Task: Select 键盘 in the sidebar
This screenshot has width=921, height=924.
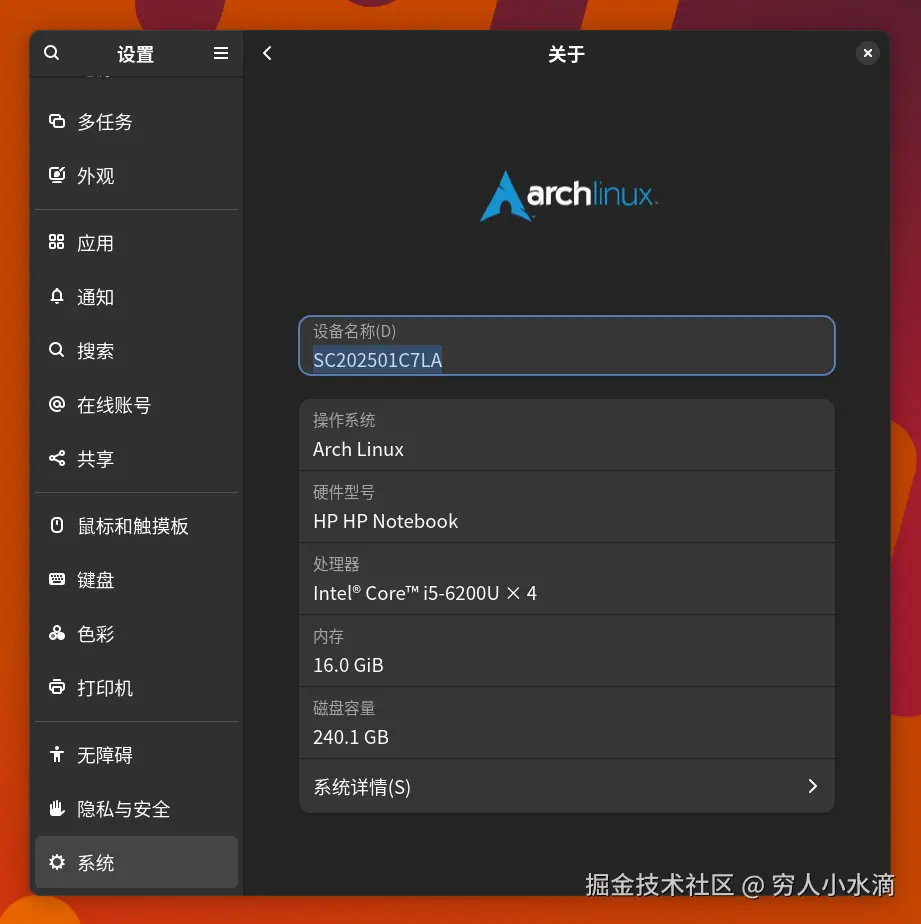Action: click(137, 580)
